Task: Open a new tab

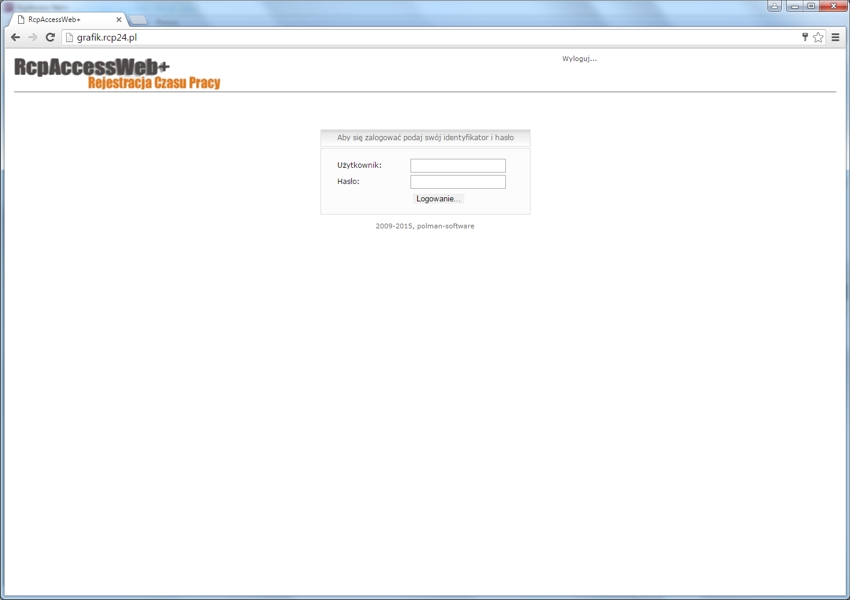Action: 138,19
